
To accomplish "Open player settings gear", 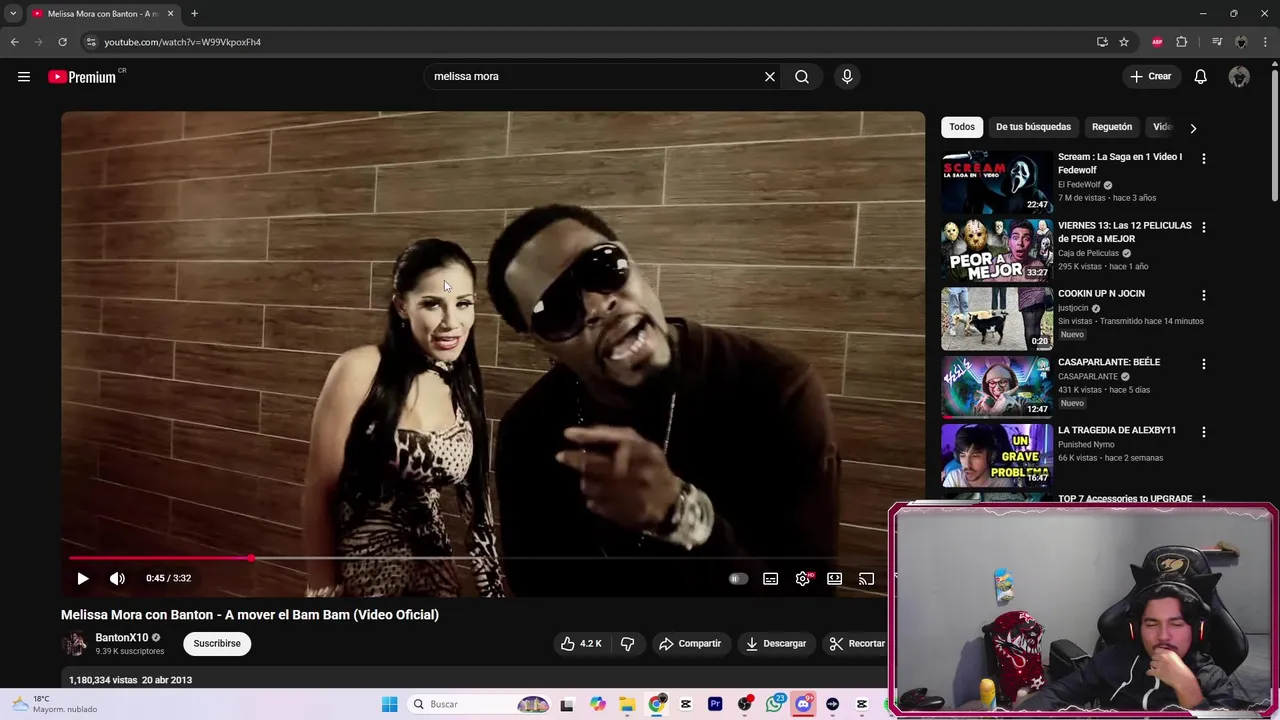I will 803,578.
